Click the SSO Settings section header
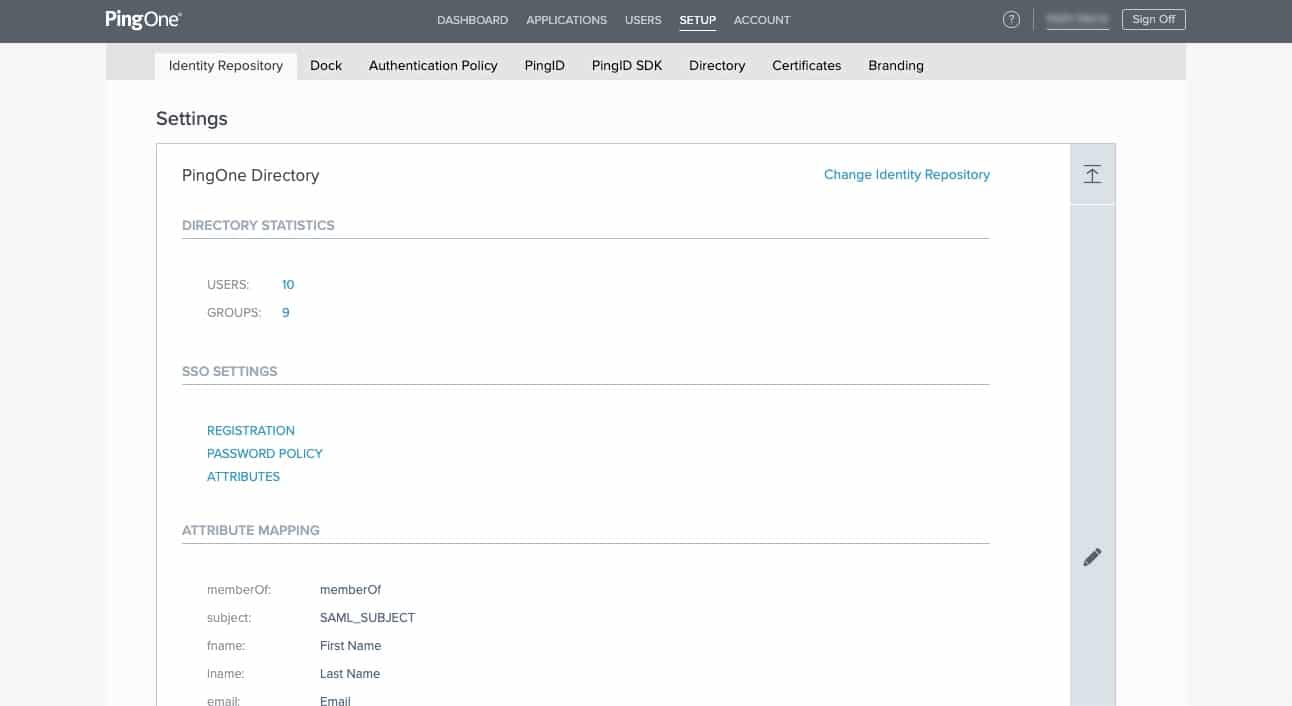 click(x=230, y=371)
